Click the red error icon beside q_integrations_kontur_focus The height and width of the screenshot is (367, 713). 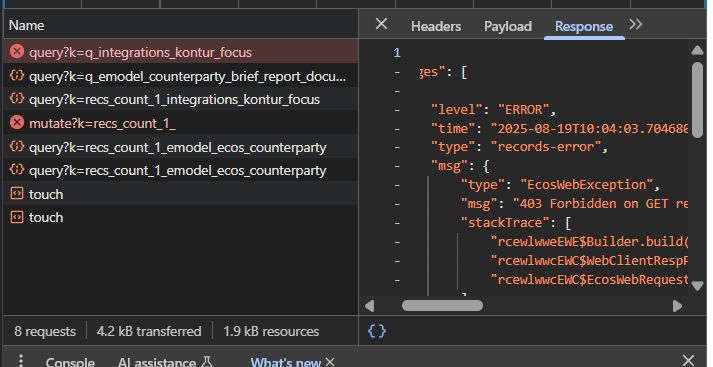(17, 51)
